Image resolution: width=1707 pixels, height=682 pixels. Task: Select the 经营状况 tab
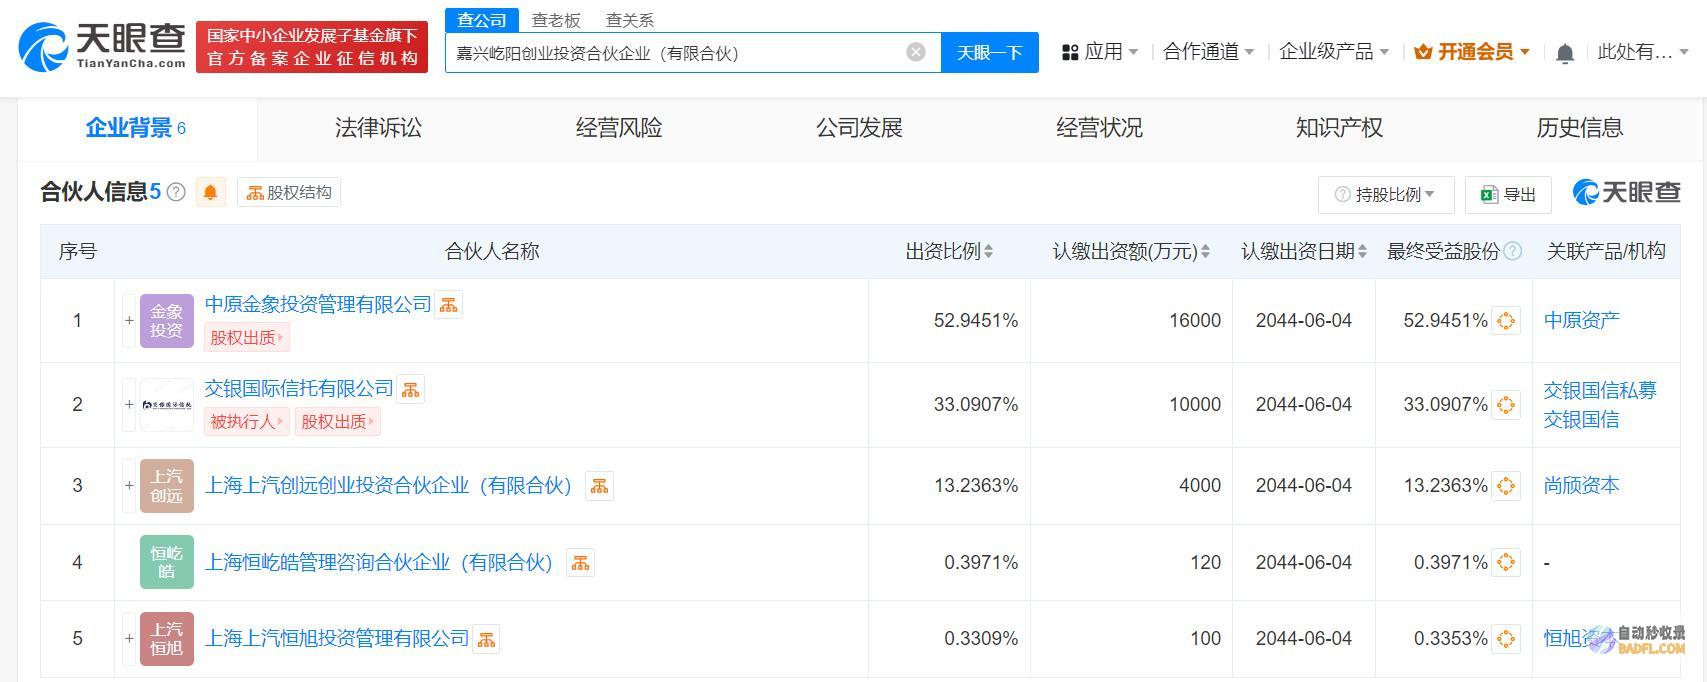pos(1099,128)
